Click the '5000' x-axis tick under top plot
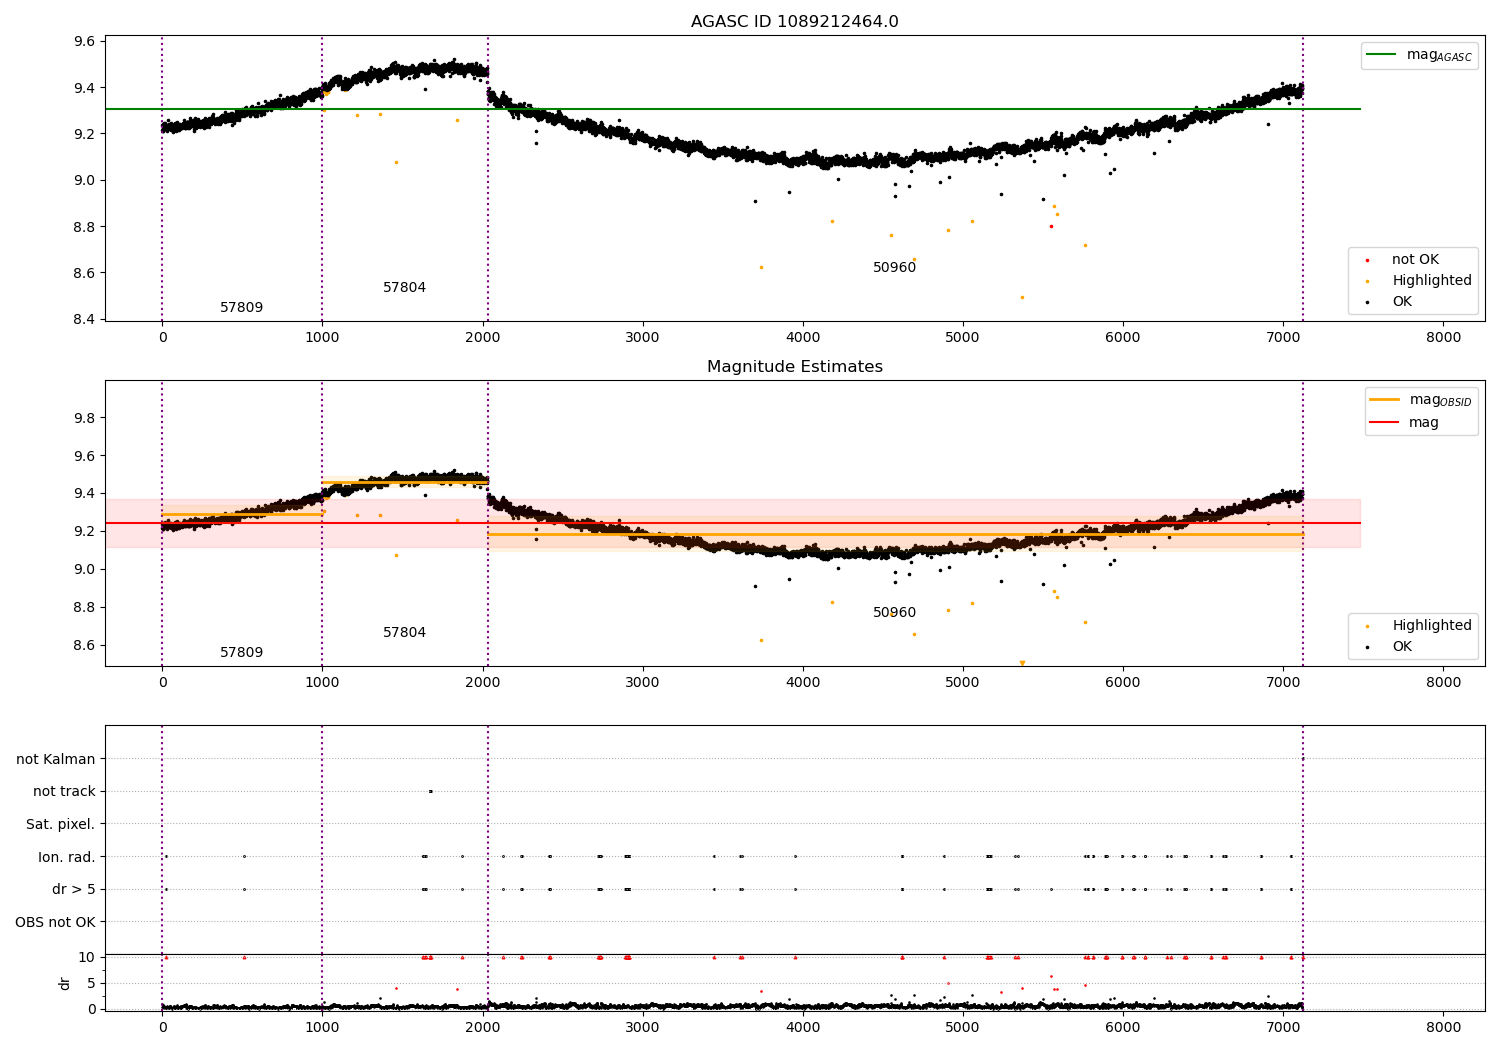This screenshot has width=1500, height=1050. pyautogui.click(x=963, y=338)
